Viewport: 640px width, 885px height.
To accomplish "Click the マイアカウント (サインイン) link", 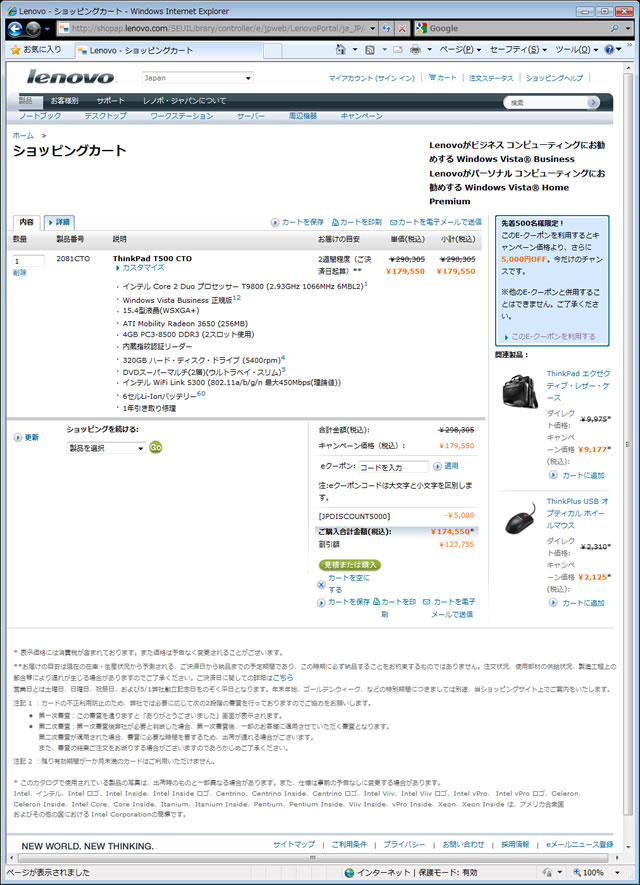I will click(371, 78).
